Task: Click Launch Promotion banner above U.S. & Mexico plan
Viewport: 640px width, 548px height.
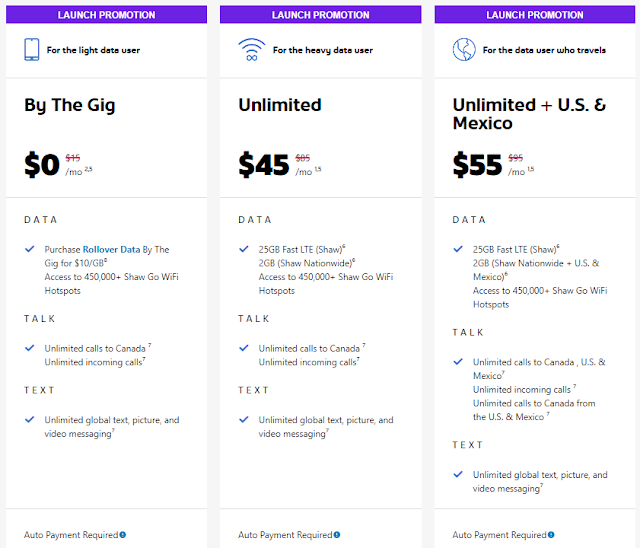Action: coord(533,15)
